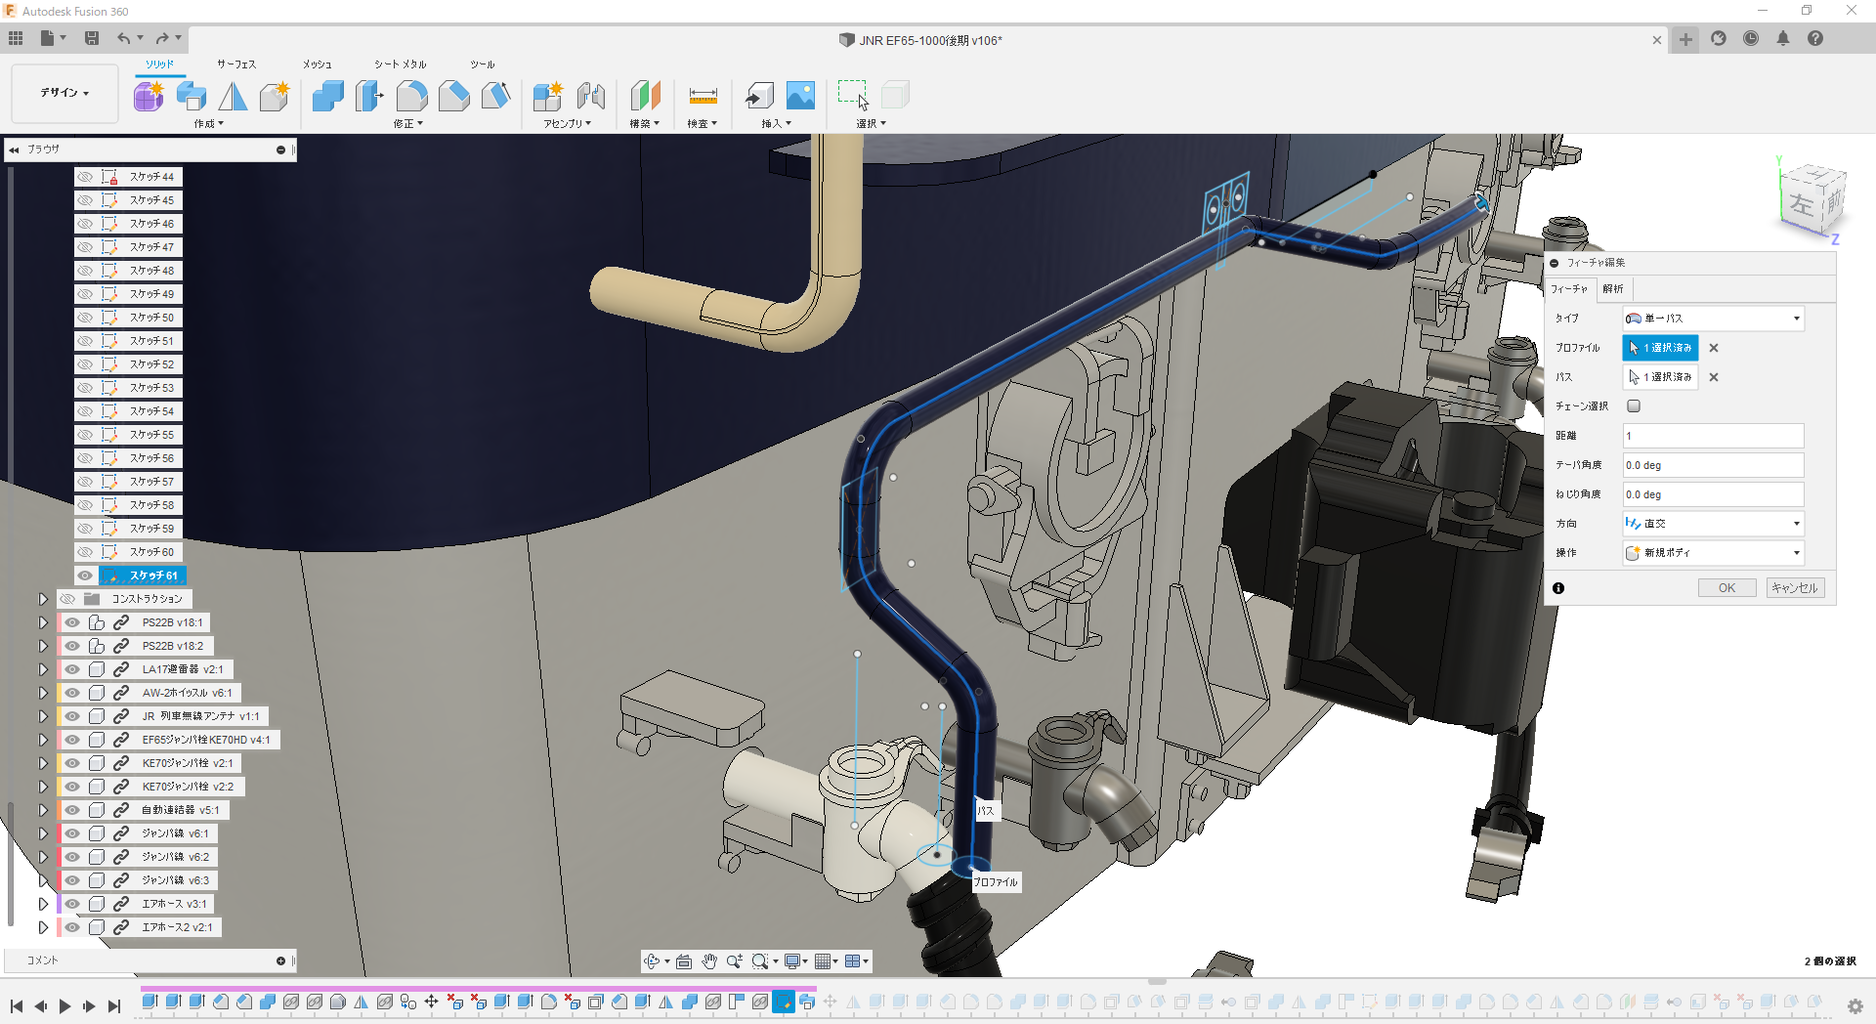Click the 距離 input field
This screenshot has height=1024, width=1876.
point(1712,436)
